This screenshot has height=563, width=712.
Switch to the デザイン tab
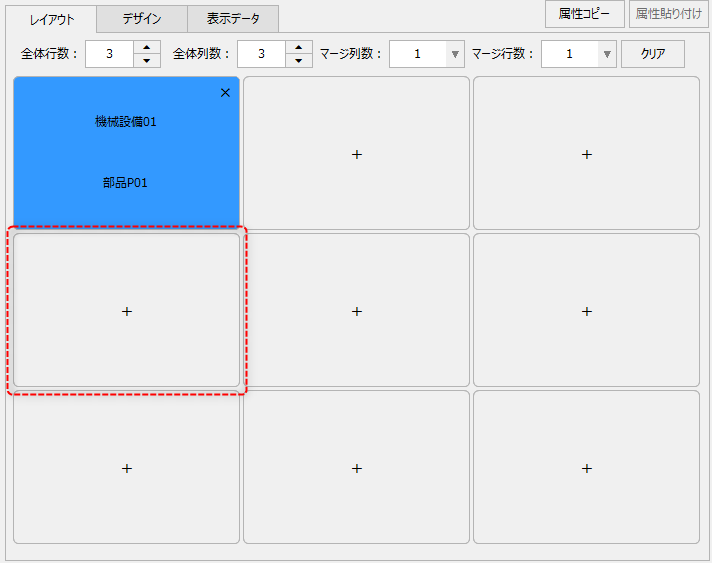tap(142, 19)
